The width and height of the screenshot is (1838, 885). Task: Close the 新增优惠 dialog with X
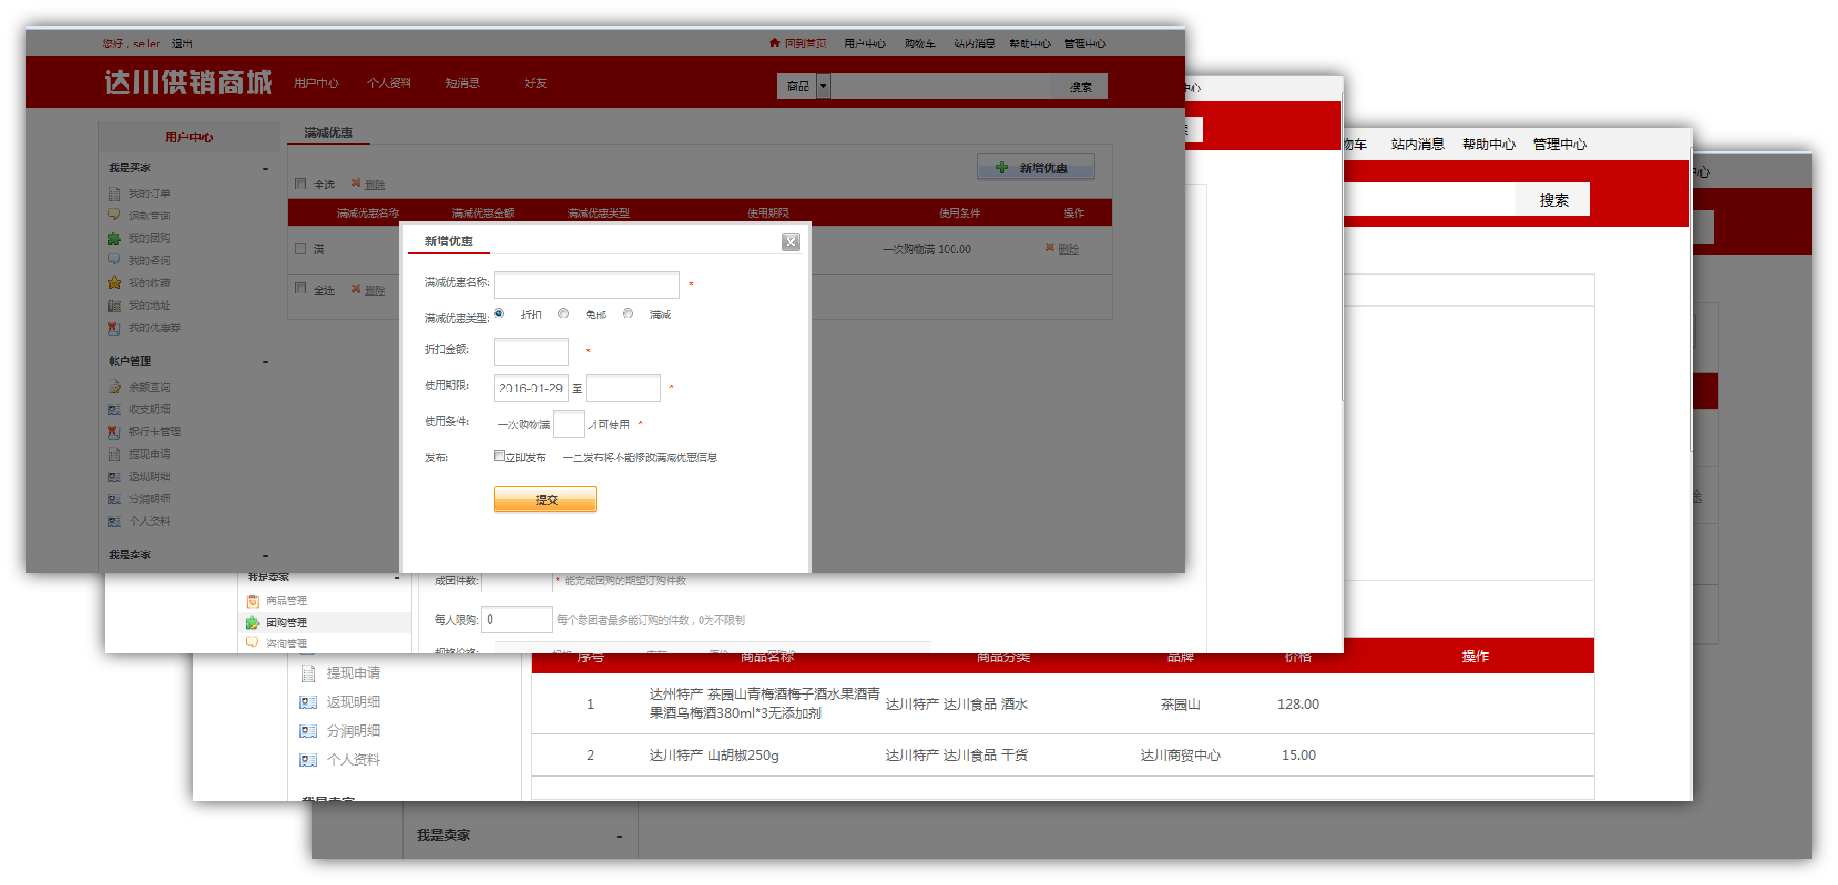(791, 242)
